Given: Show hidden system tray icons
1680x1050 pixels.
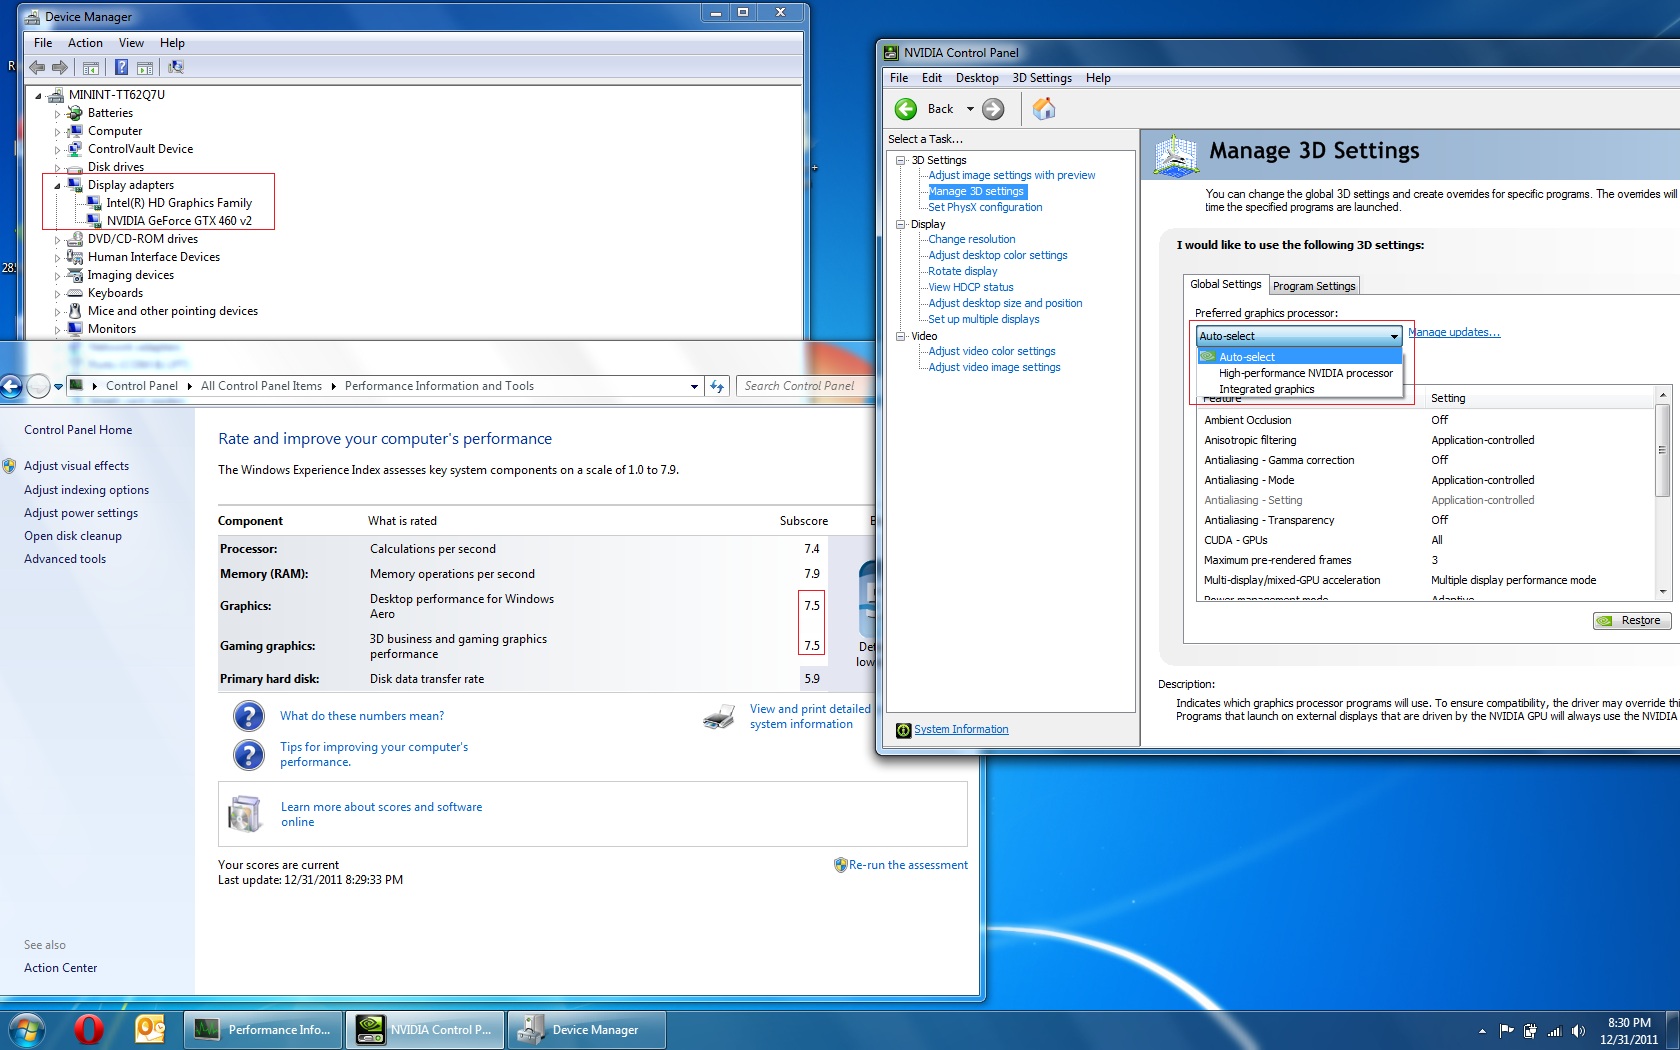Looking at the screenshot, I should coord(1482,1031).
